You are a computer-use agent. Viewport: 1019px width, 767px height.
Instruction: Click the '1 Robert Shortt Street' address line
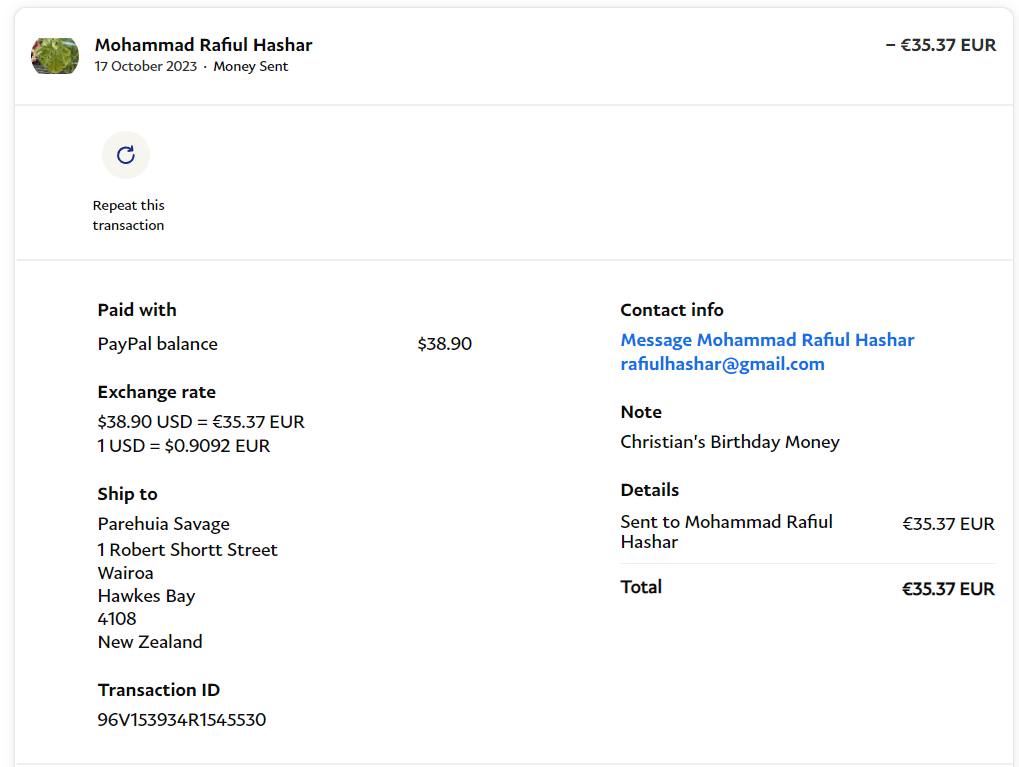[188, 550]
